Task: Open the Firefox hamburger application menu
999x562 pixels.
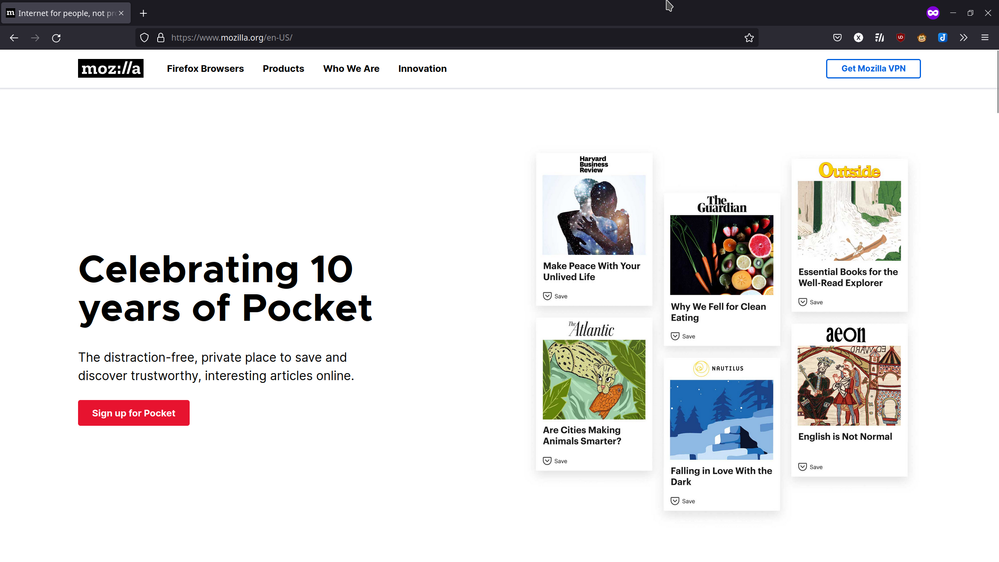Action: click(x=984, y=38)
